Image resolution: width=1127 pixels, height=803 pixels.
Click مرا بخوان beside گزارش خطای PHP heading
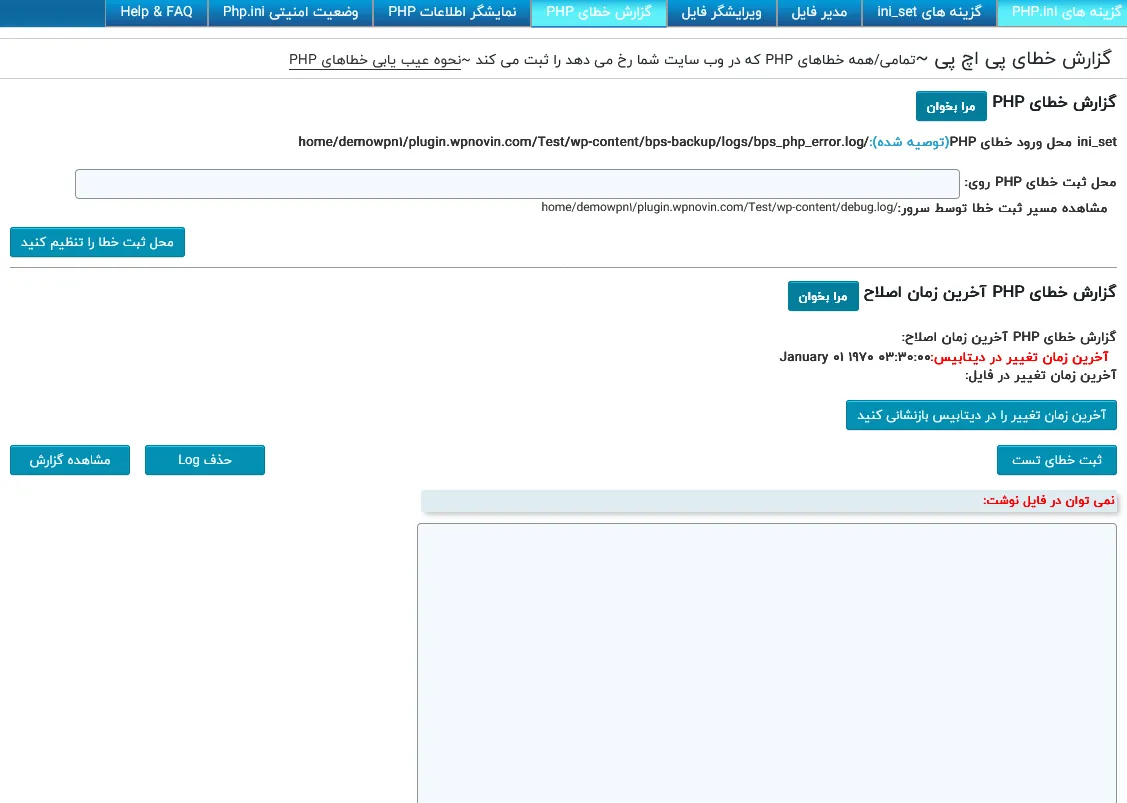pyautogui.click(x=951, y=106)
